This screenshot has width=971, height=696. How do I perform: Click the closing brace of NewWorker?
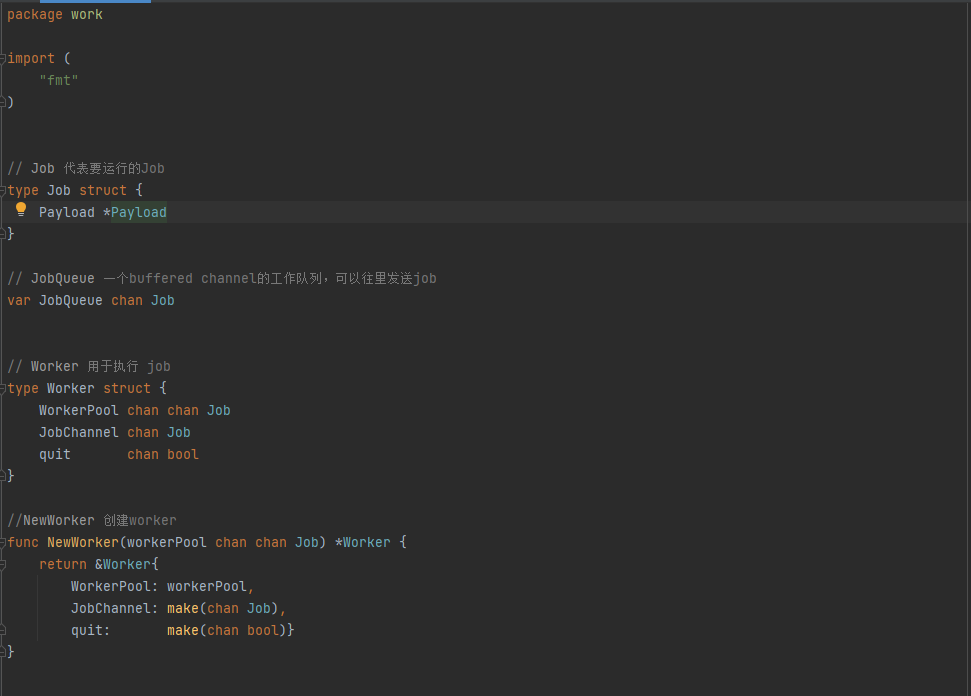click(11, 651)
